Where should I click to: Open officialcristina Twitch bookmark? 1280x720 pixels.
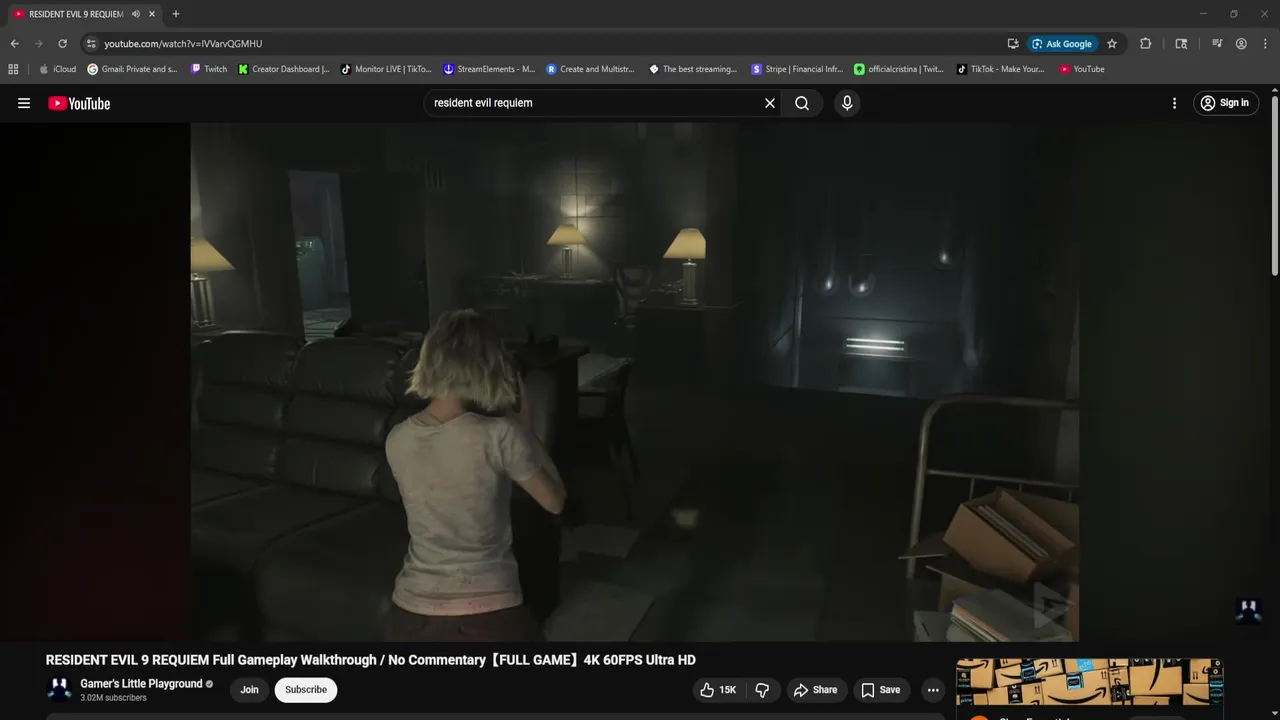click(899, 69)
